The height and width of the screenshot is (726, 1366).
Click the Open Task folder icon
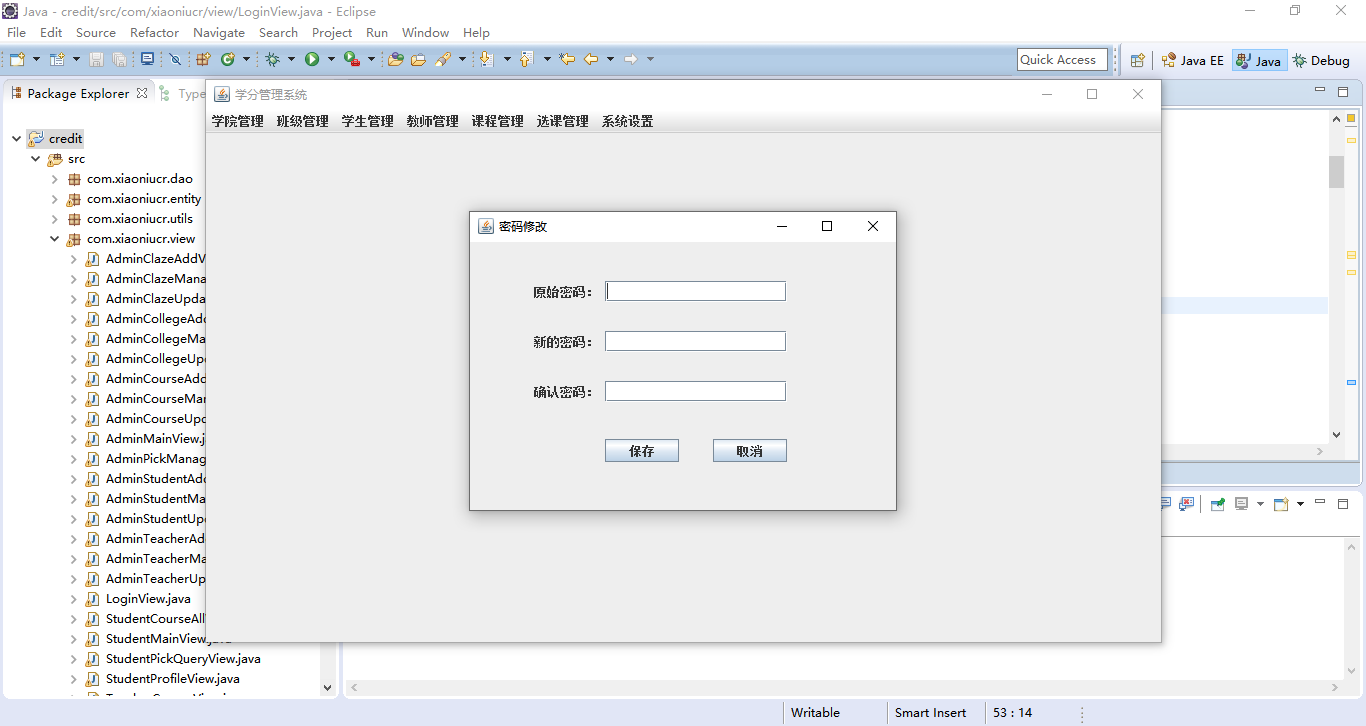[418, 60]
